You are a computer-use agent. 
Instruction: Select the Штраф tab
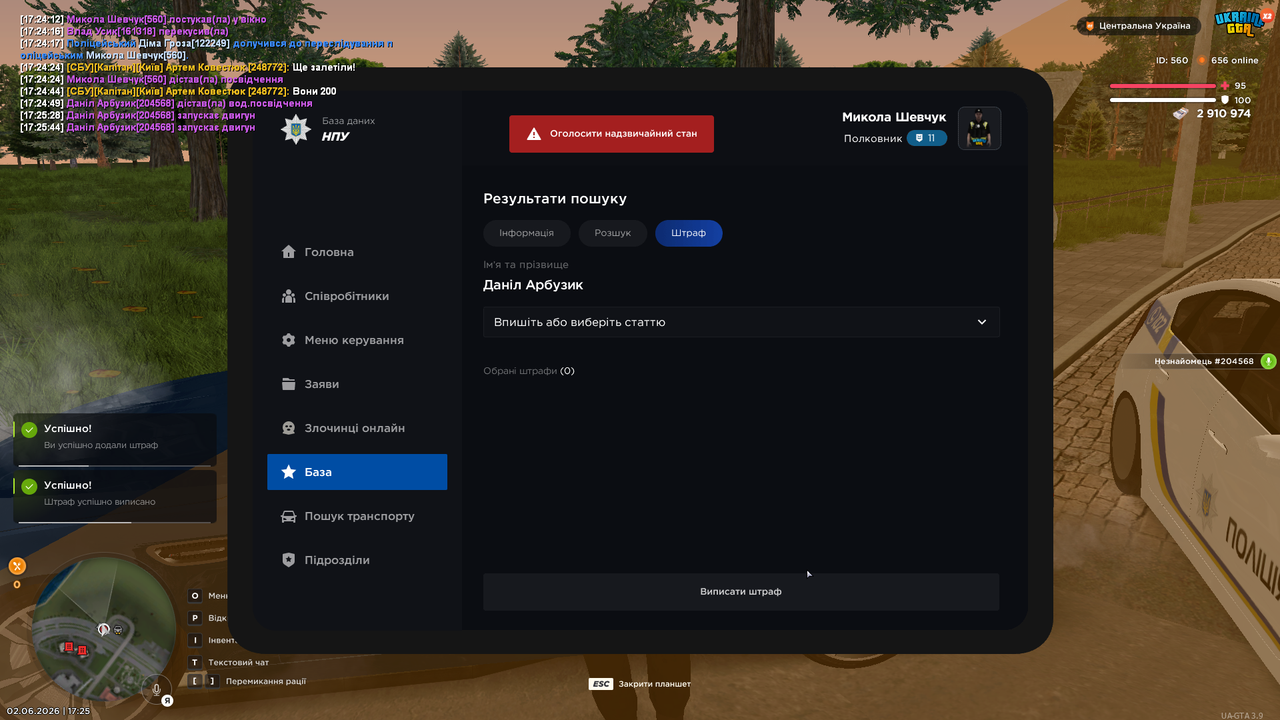tap(689, 233)
